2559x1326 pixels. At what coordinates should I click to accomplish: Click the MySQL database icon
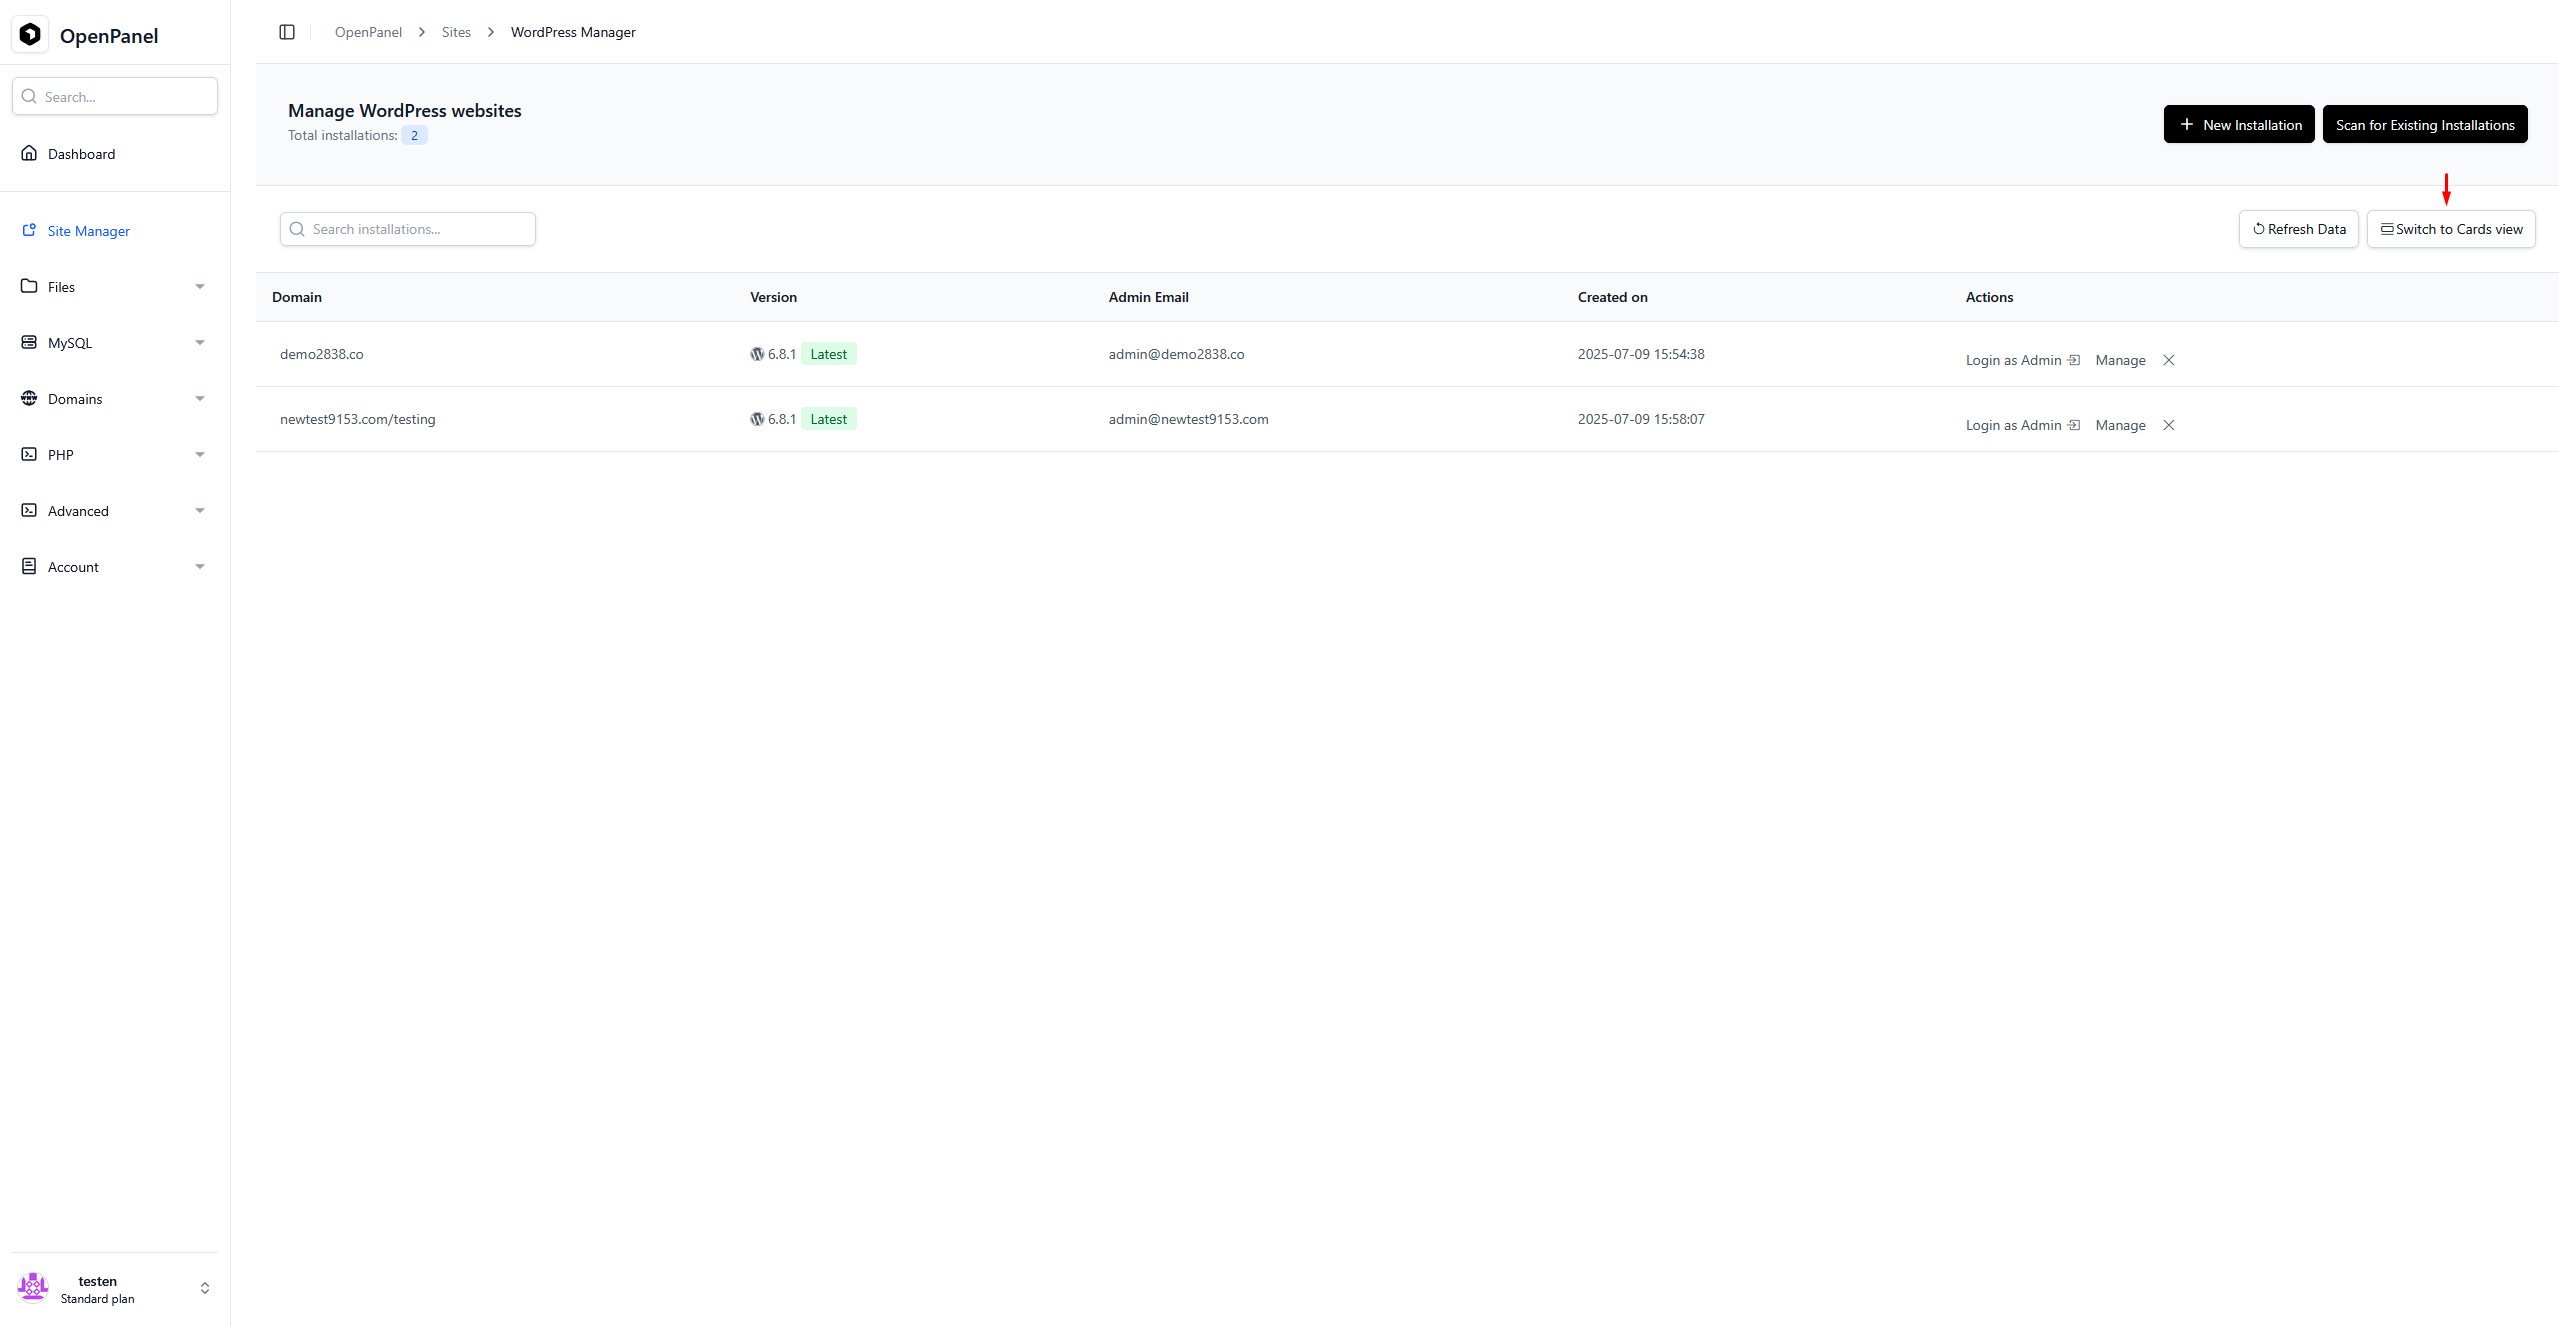[x=29, y=342]
